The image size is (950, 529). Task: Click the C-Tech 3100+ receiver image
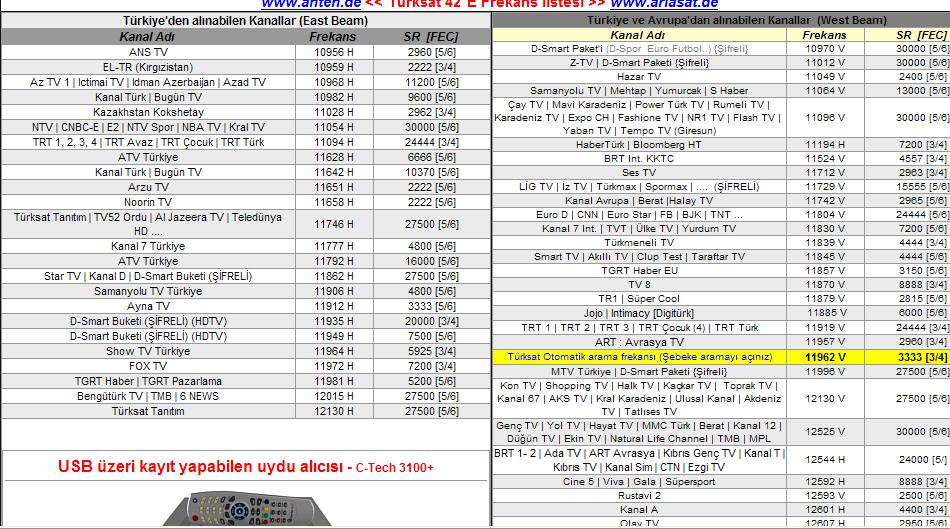tap(246, 508)
